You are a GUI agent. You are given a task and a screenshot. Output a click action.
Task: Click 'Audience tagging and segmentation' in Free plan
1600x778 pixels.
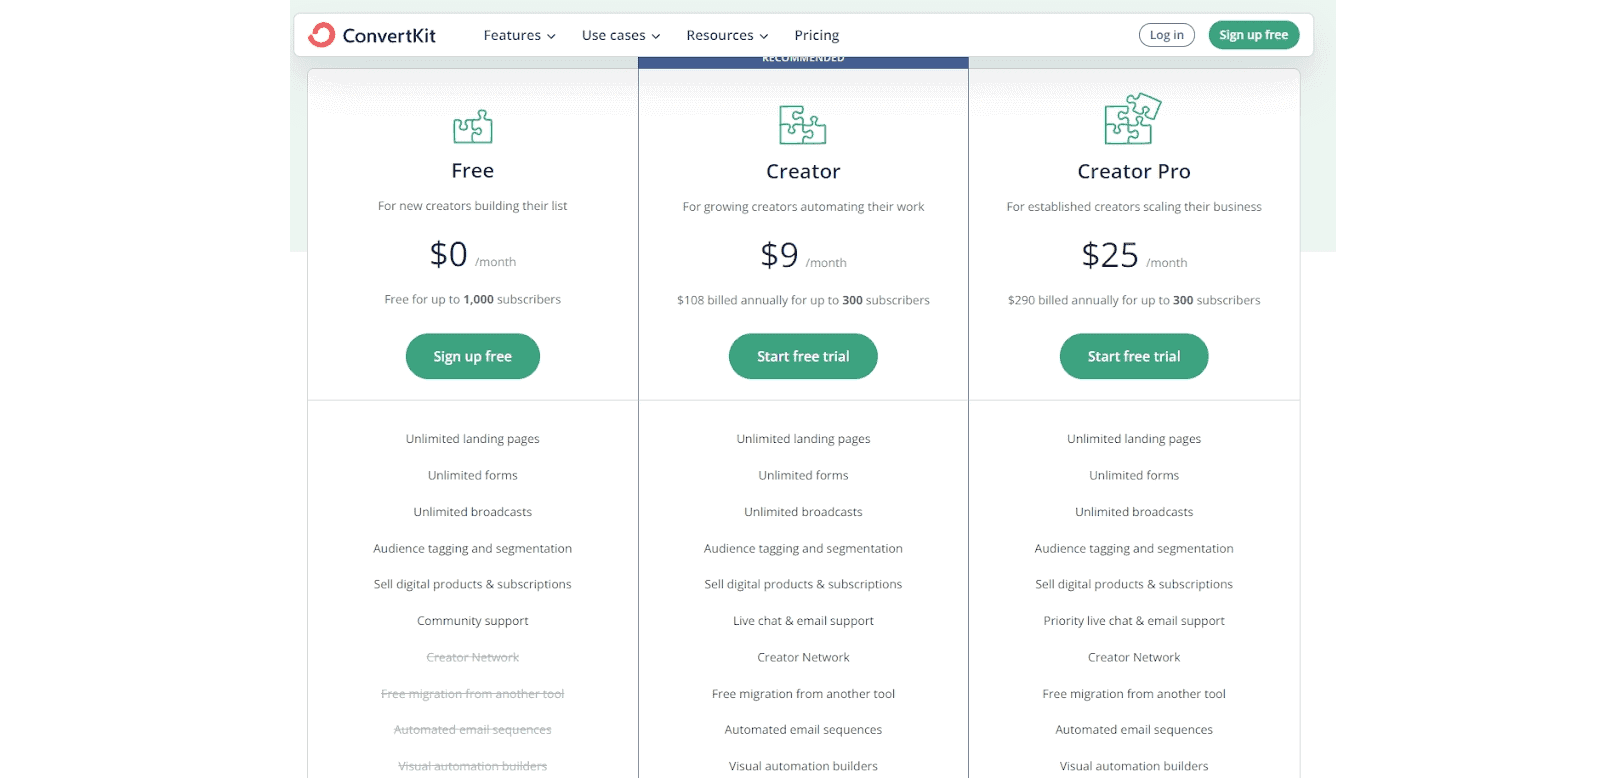pyautogui.click(x=473, y=549)
